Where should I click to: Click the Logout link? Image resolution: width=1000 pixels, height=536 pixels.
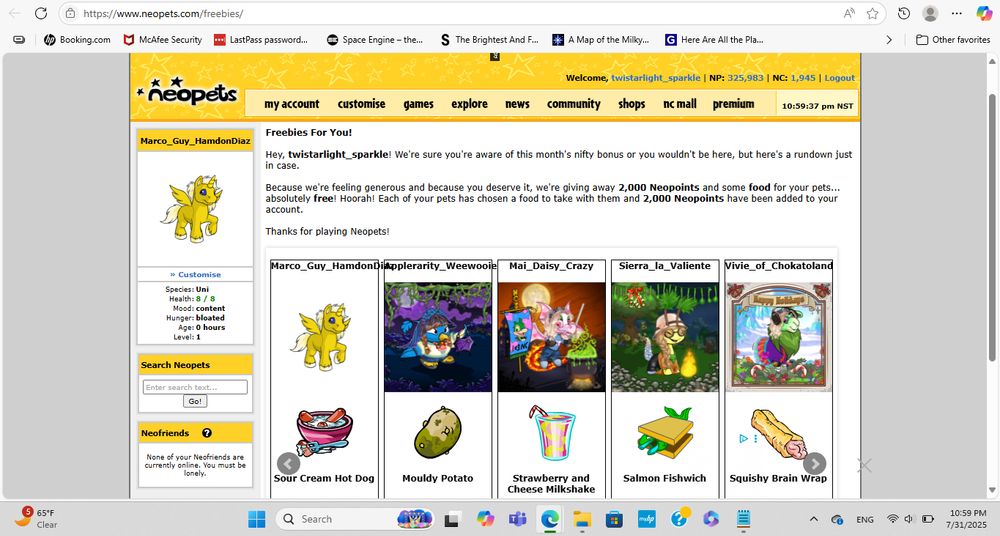coord(839,78)
